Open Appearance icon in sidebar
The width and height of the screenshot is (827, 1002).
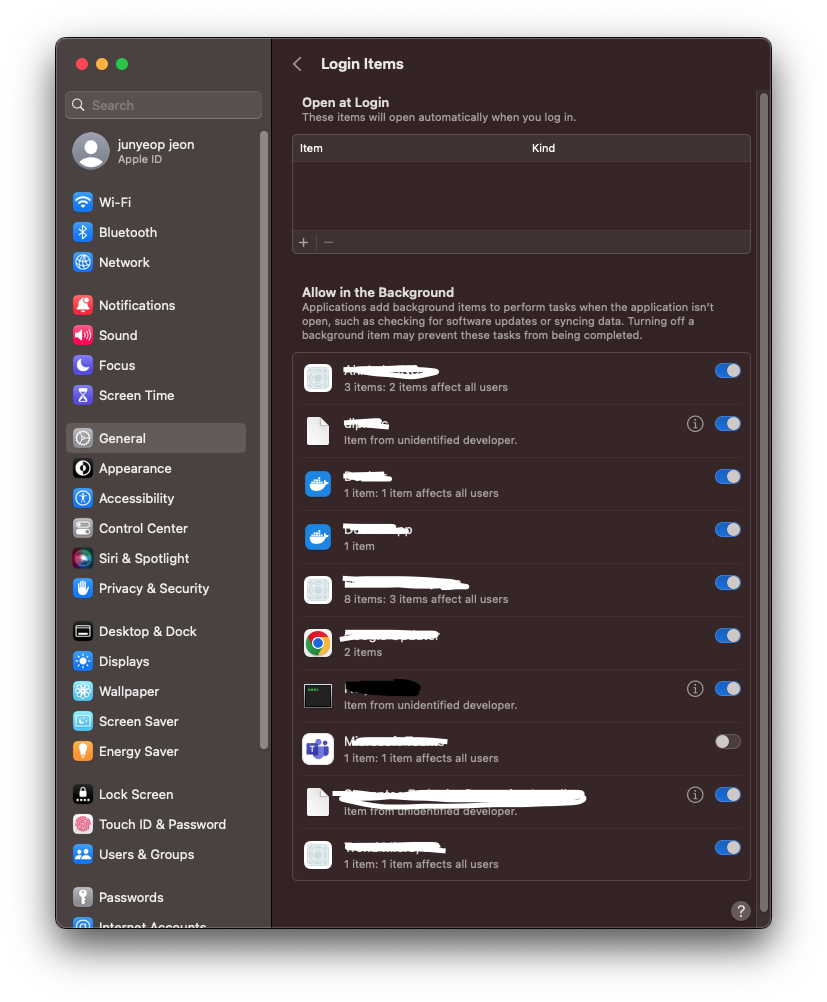coord(83,468)
